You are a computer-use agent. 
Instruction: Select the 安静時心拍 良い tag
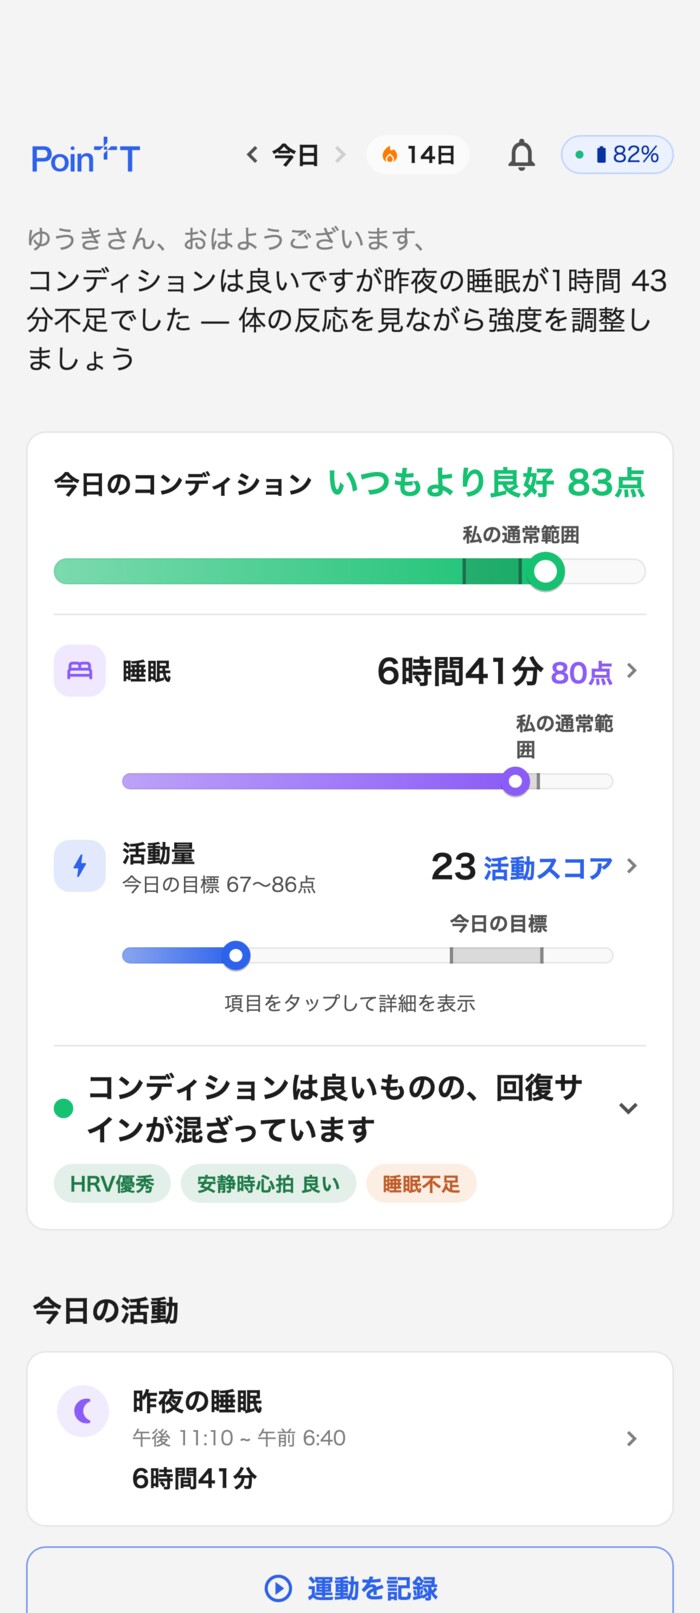pyautogui.click(x=268, y=1184)
